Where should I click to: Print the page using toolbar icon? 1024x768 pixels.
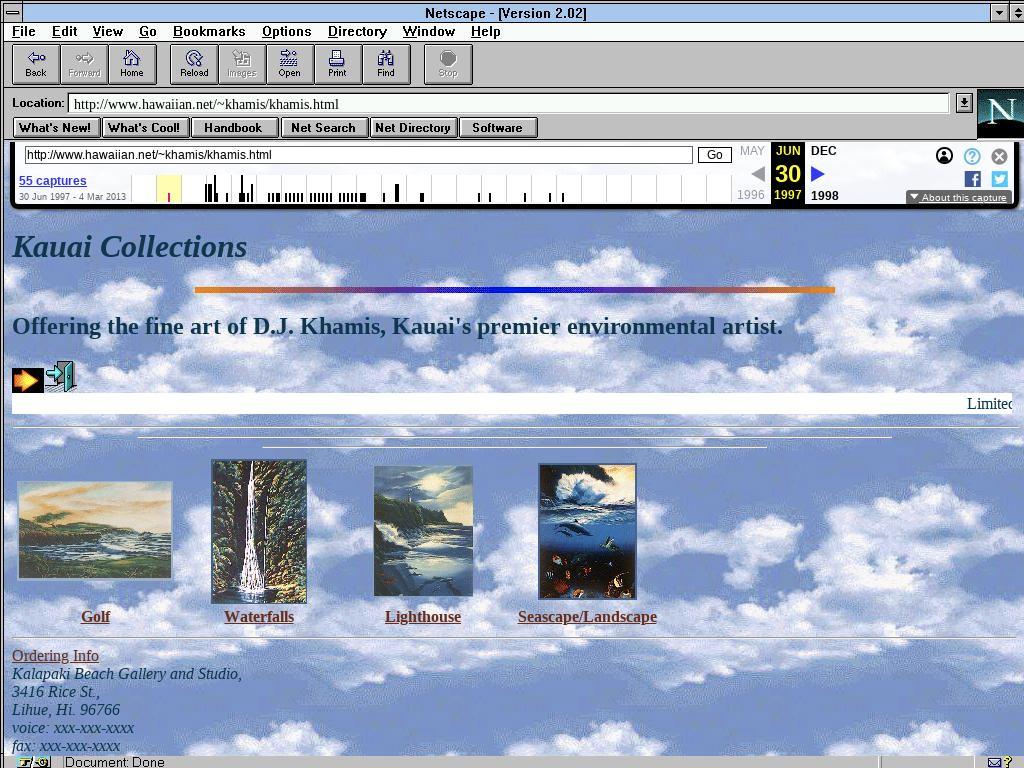[337, 64]
